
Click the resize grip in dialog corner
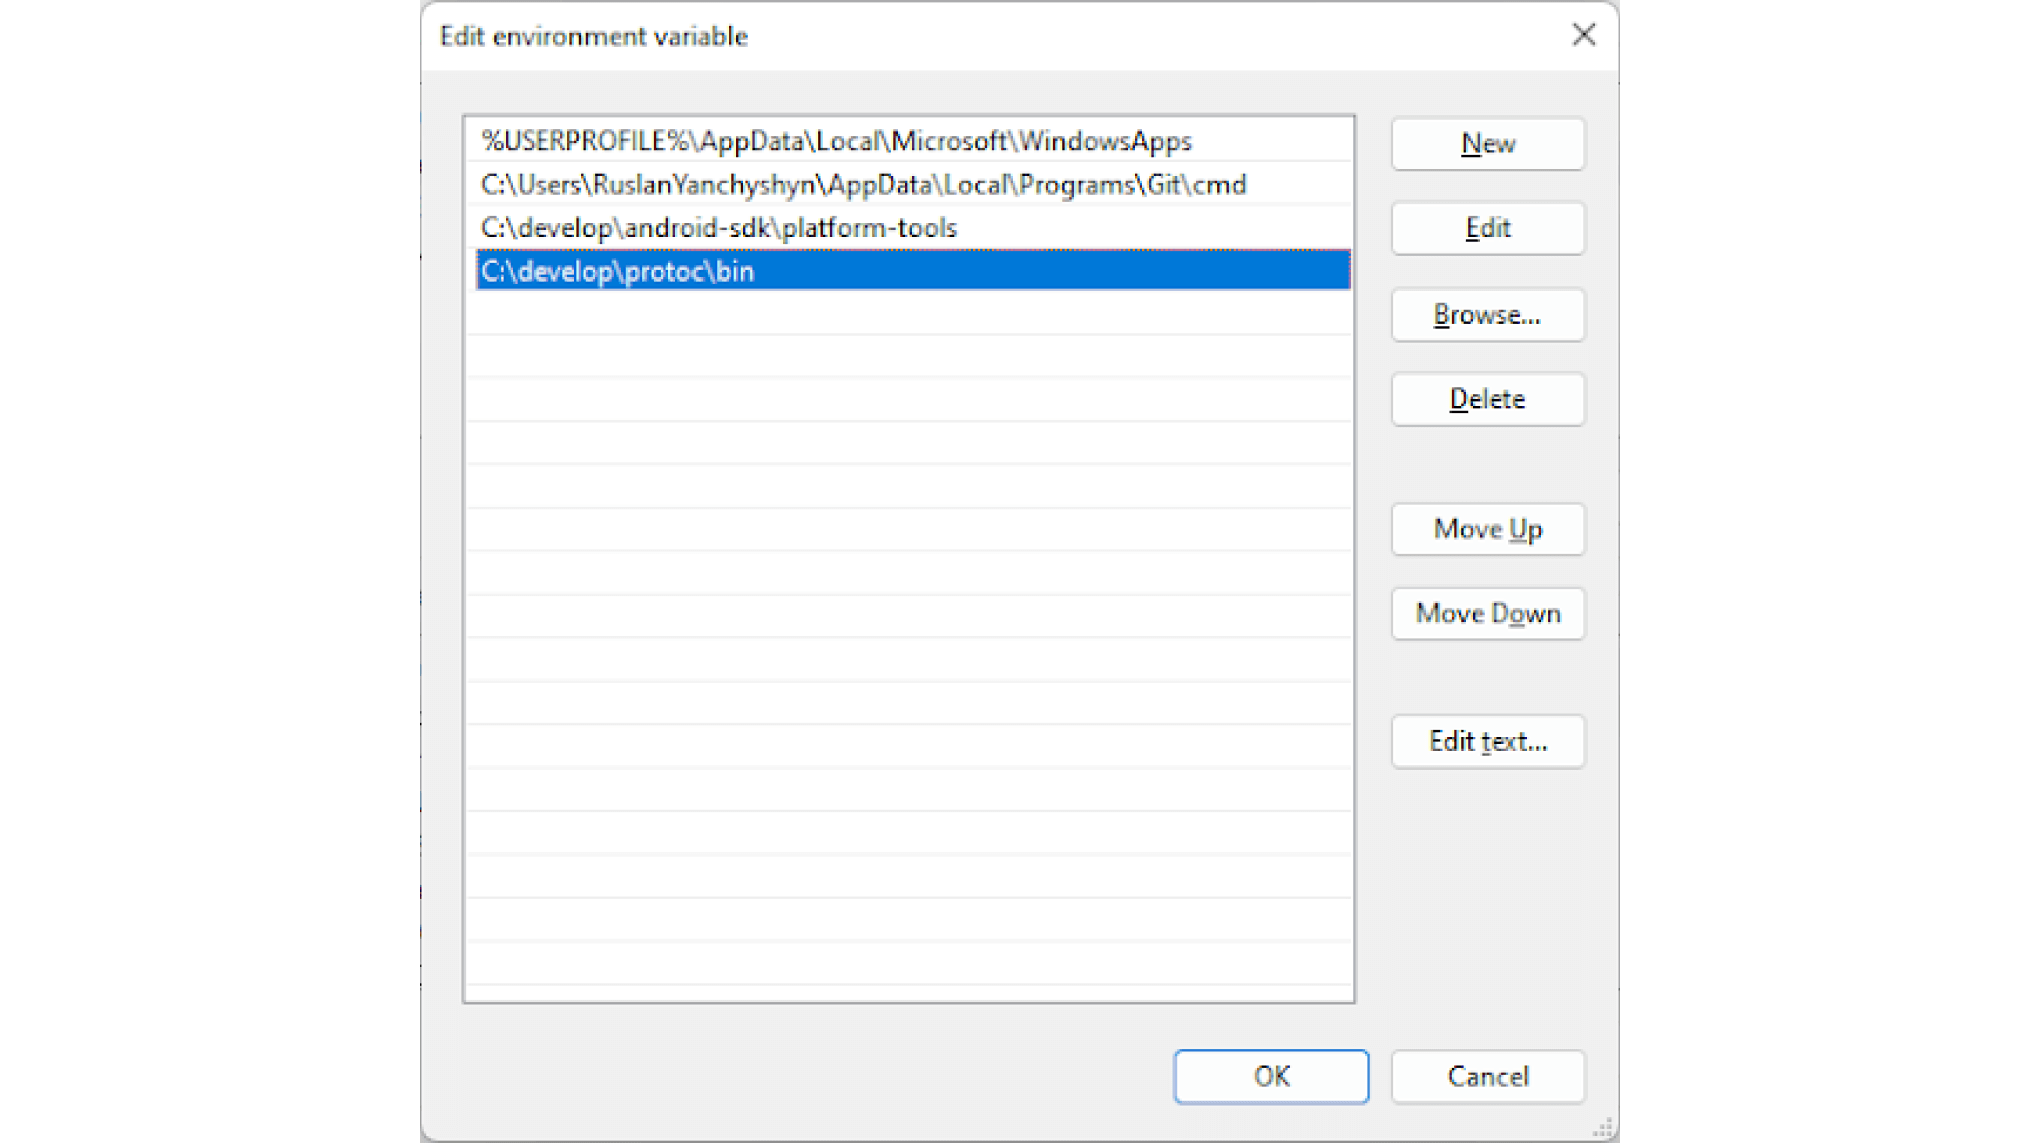point(1603,1128)
